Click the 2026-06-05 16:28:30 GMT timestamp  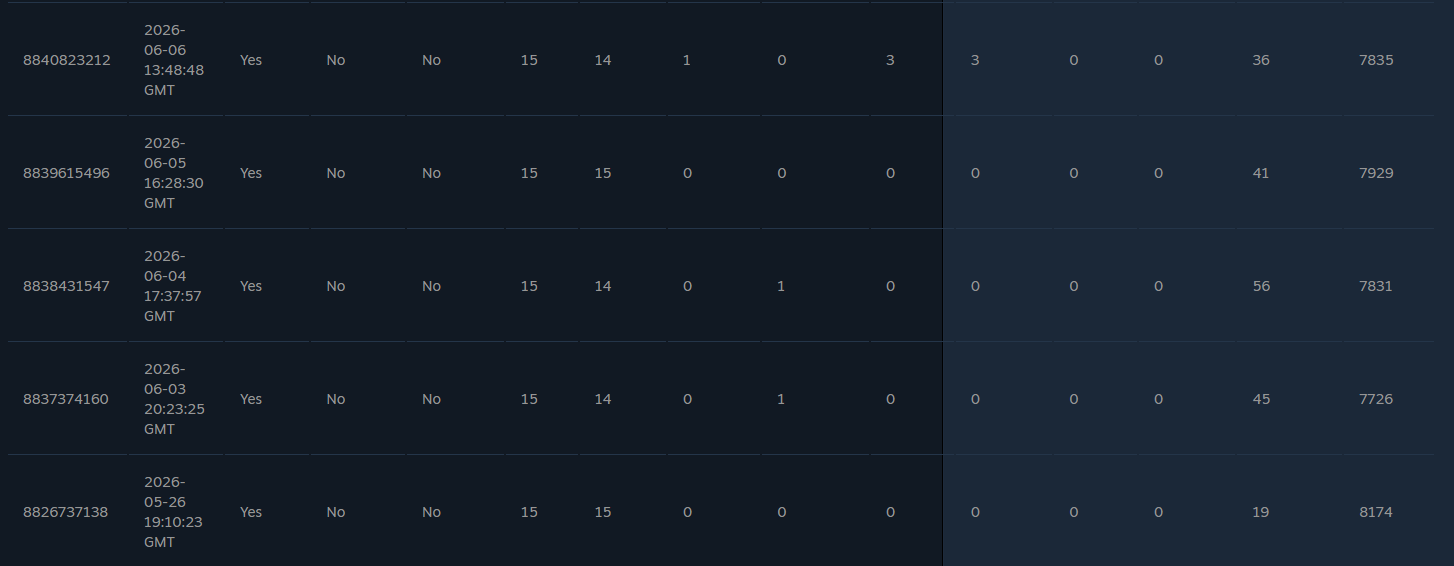click(x=174, y=173)
